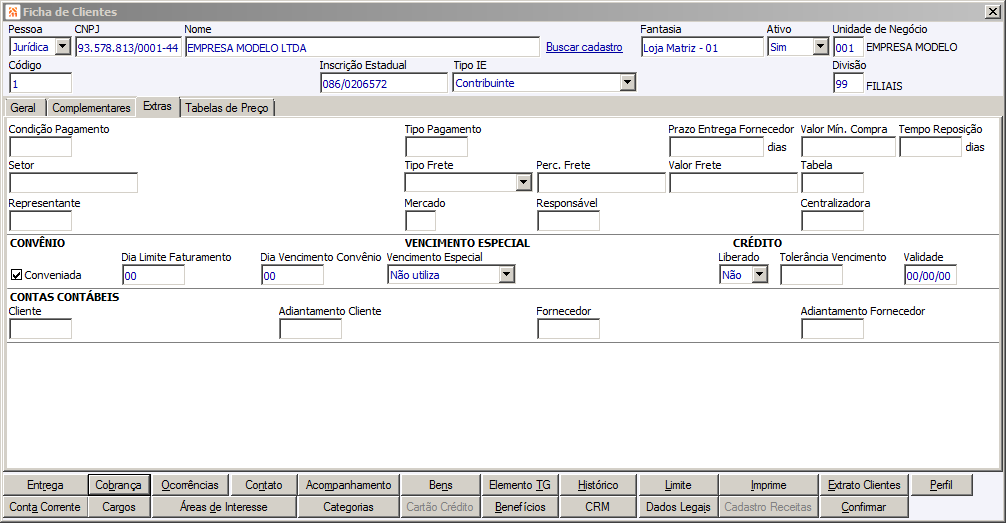
Task: Open the Conta Corrente button
Action: click(45, 507)
